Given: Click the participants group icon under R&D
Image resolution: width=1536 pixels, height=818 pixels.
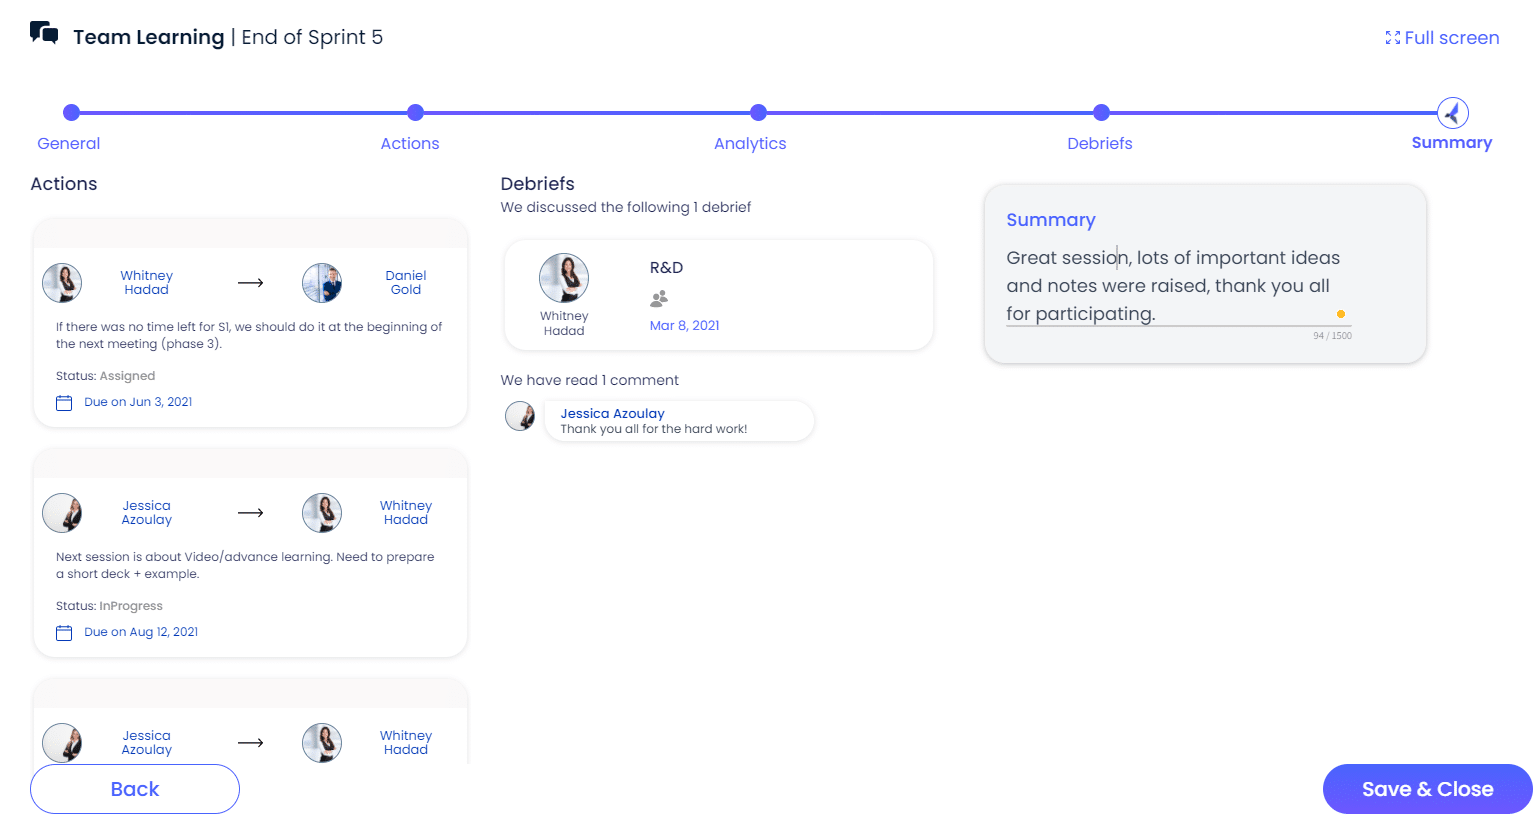Looking at the screenshot, I should click(659, 298).
